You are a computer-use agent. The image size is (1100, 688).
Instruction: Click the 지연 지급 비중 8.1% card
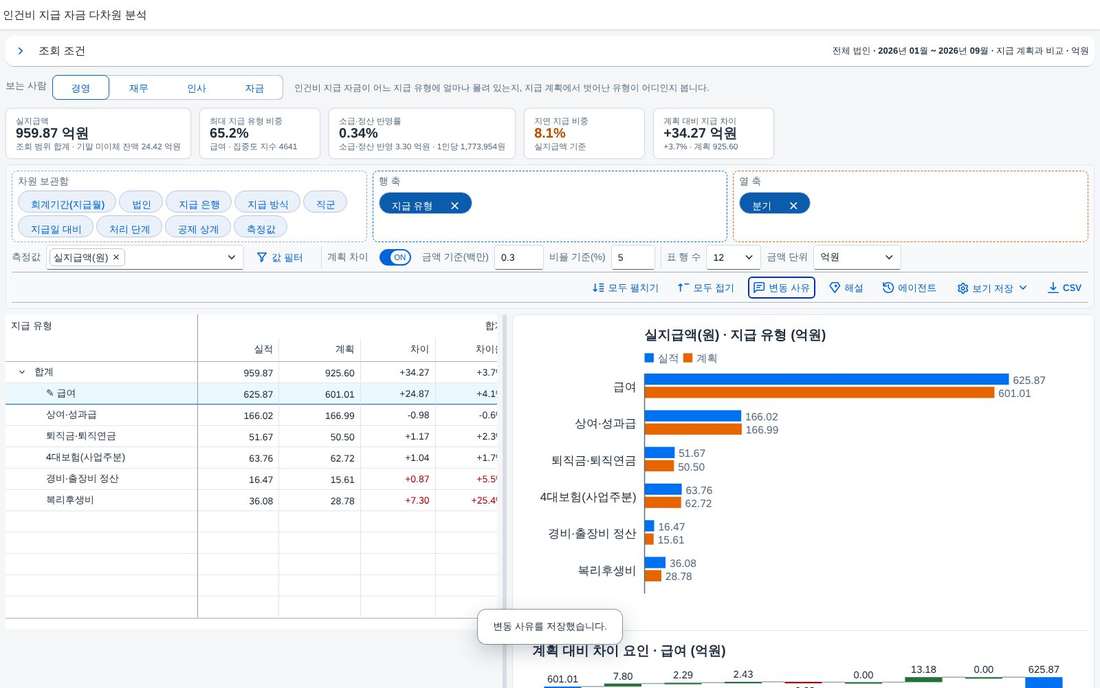[x=584, y=133]
